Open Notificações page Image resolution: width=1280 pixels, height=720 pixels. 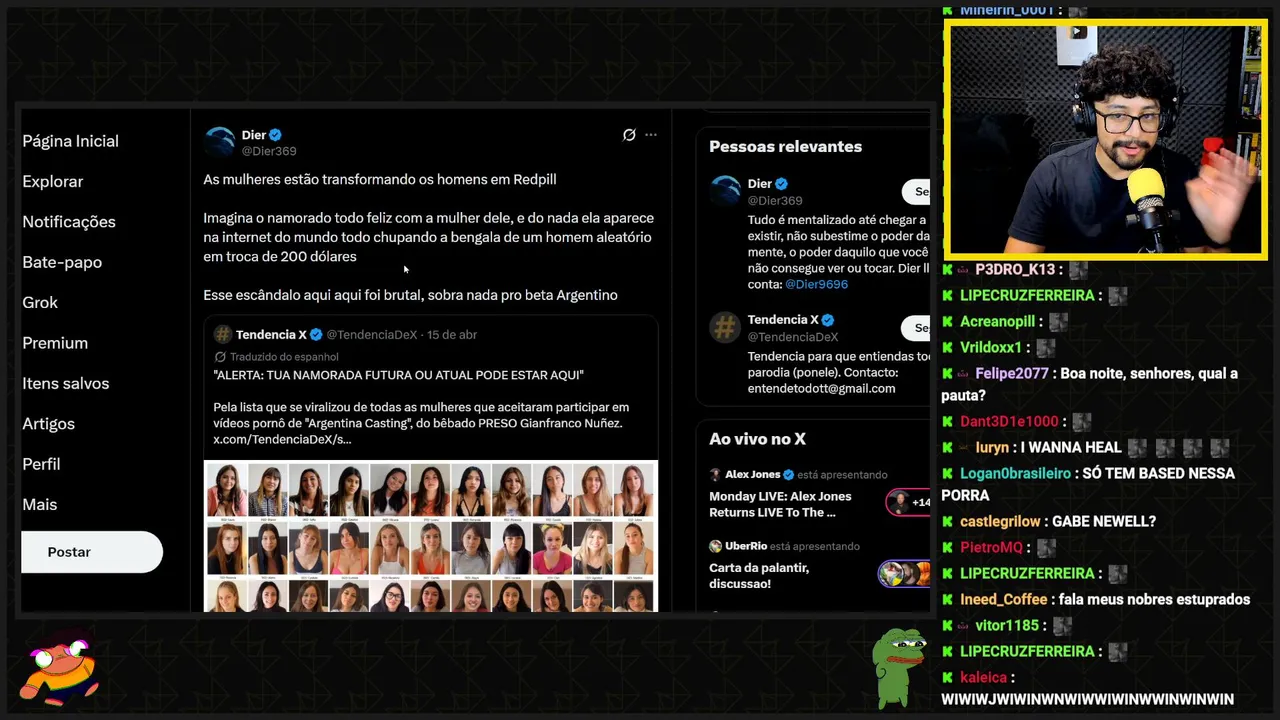(x=69, y=222)
